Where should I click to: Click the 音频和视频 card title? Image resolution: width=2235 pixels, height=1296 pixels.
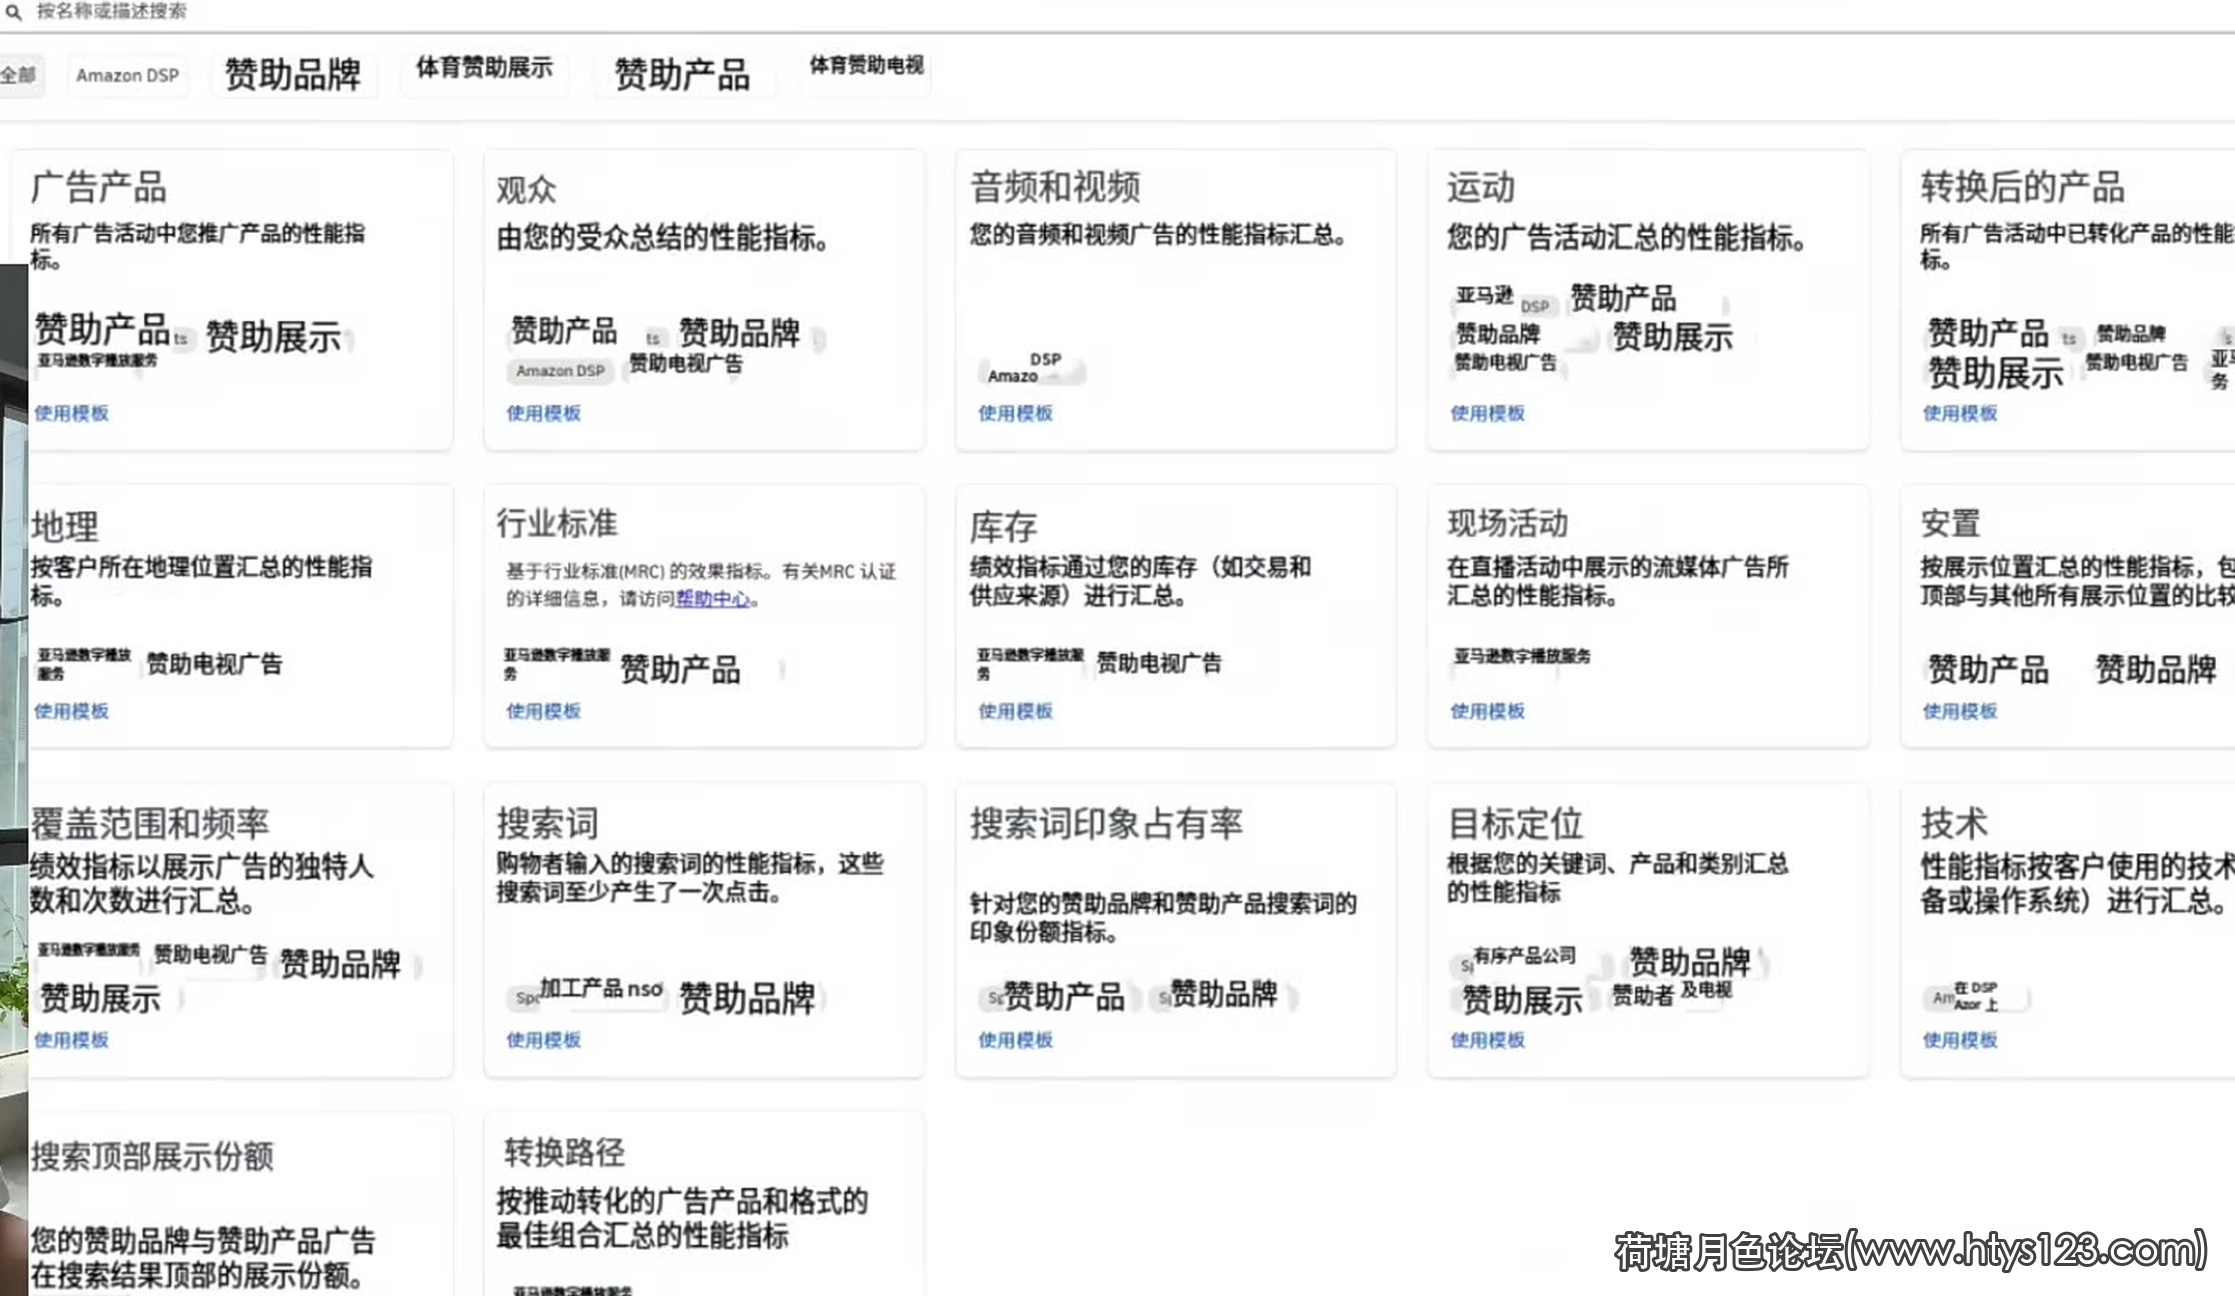(1055, 187)
